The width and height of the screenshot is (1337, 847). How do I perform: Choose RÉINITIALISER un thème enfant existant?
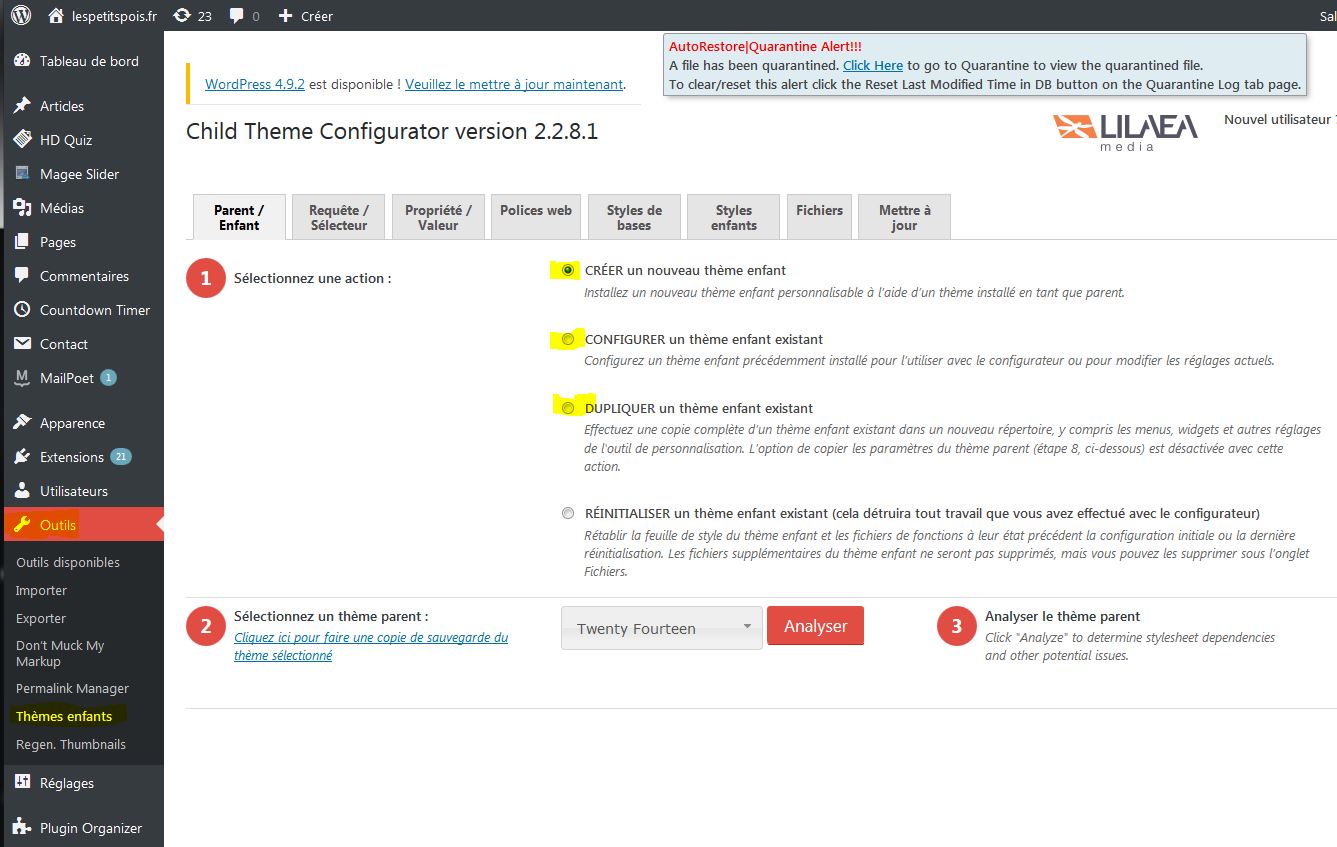568,513
